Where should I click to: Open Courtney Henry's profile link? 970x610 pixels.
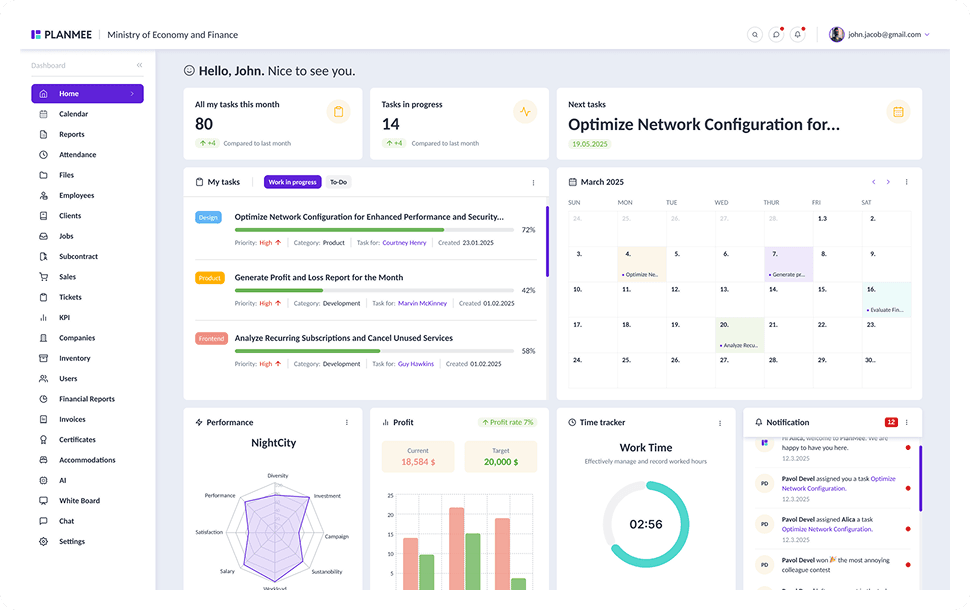405,243
